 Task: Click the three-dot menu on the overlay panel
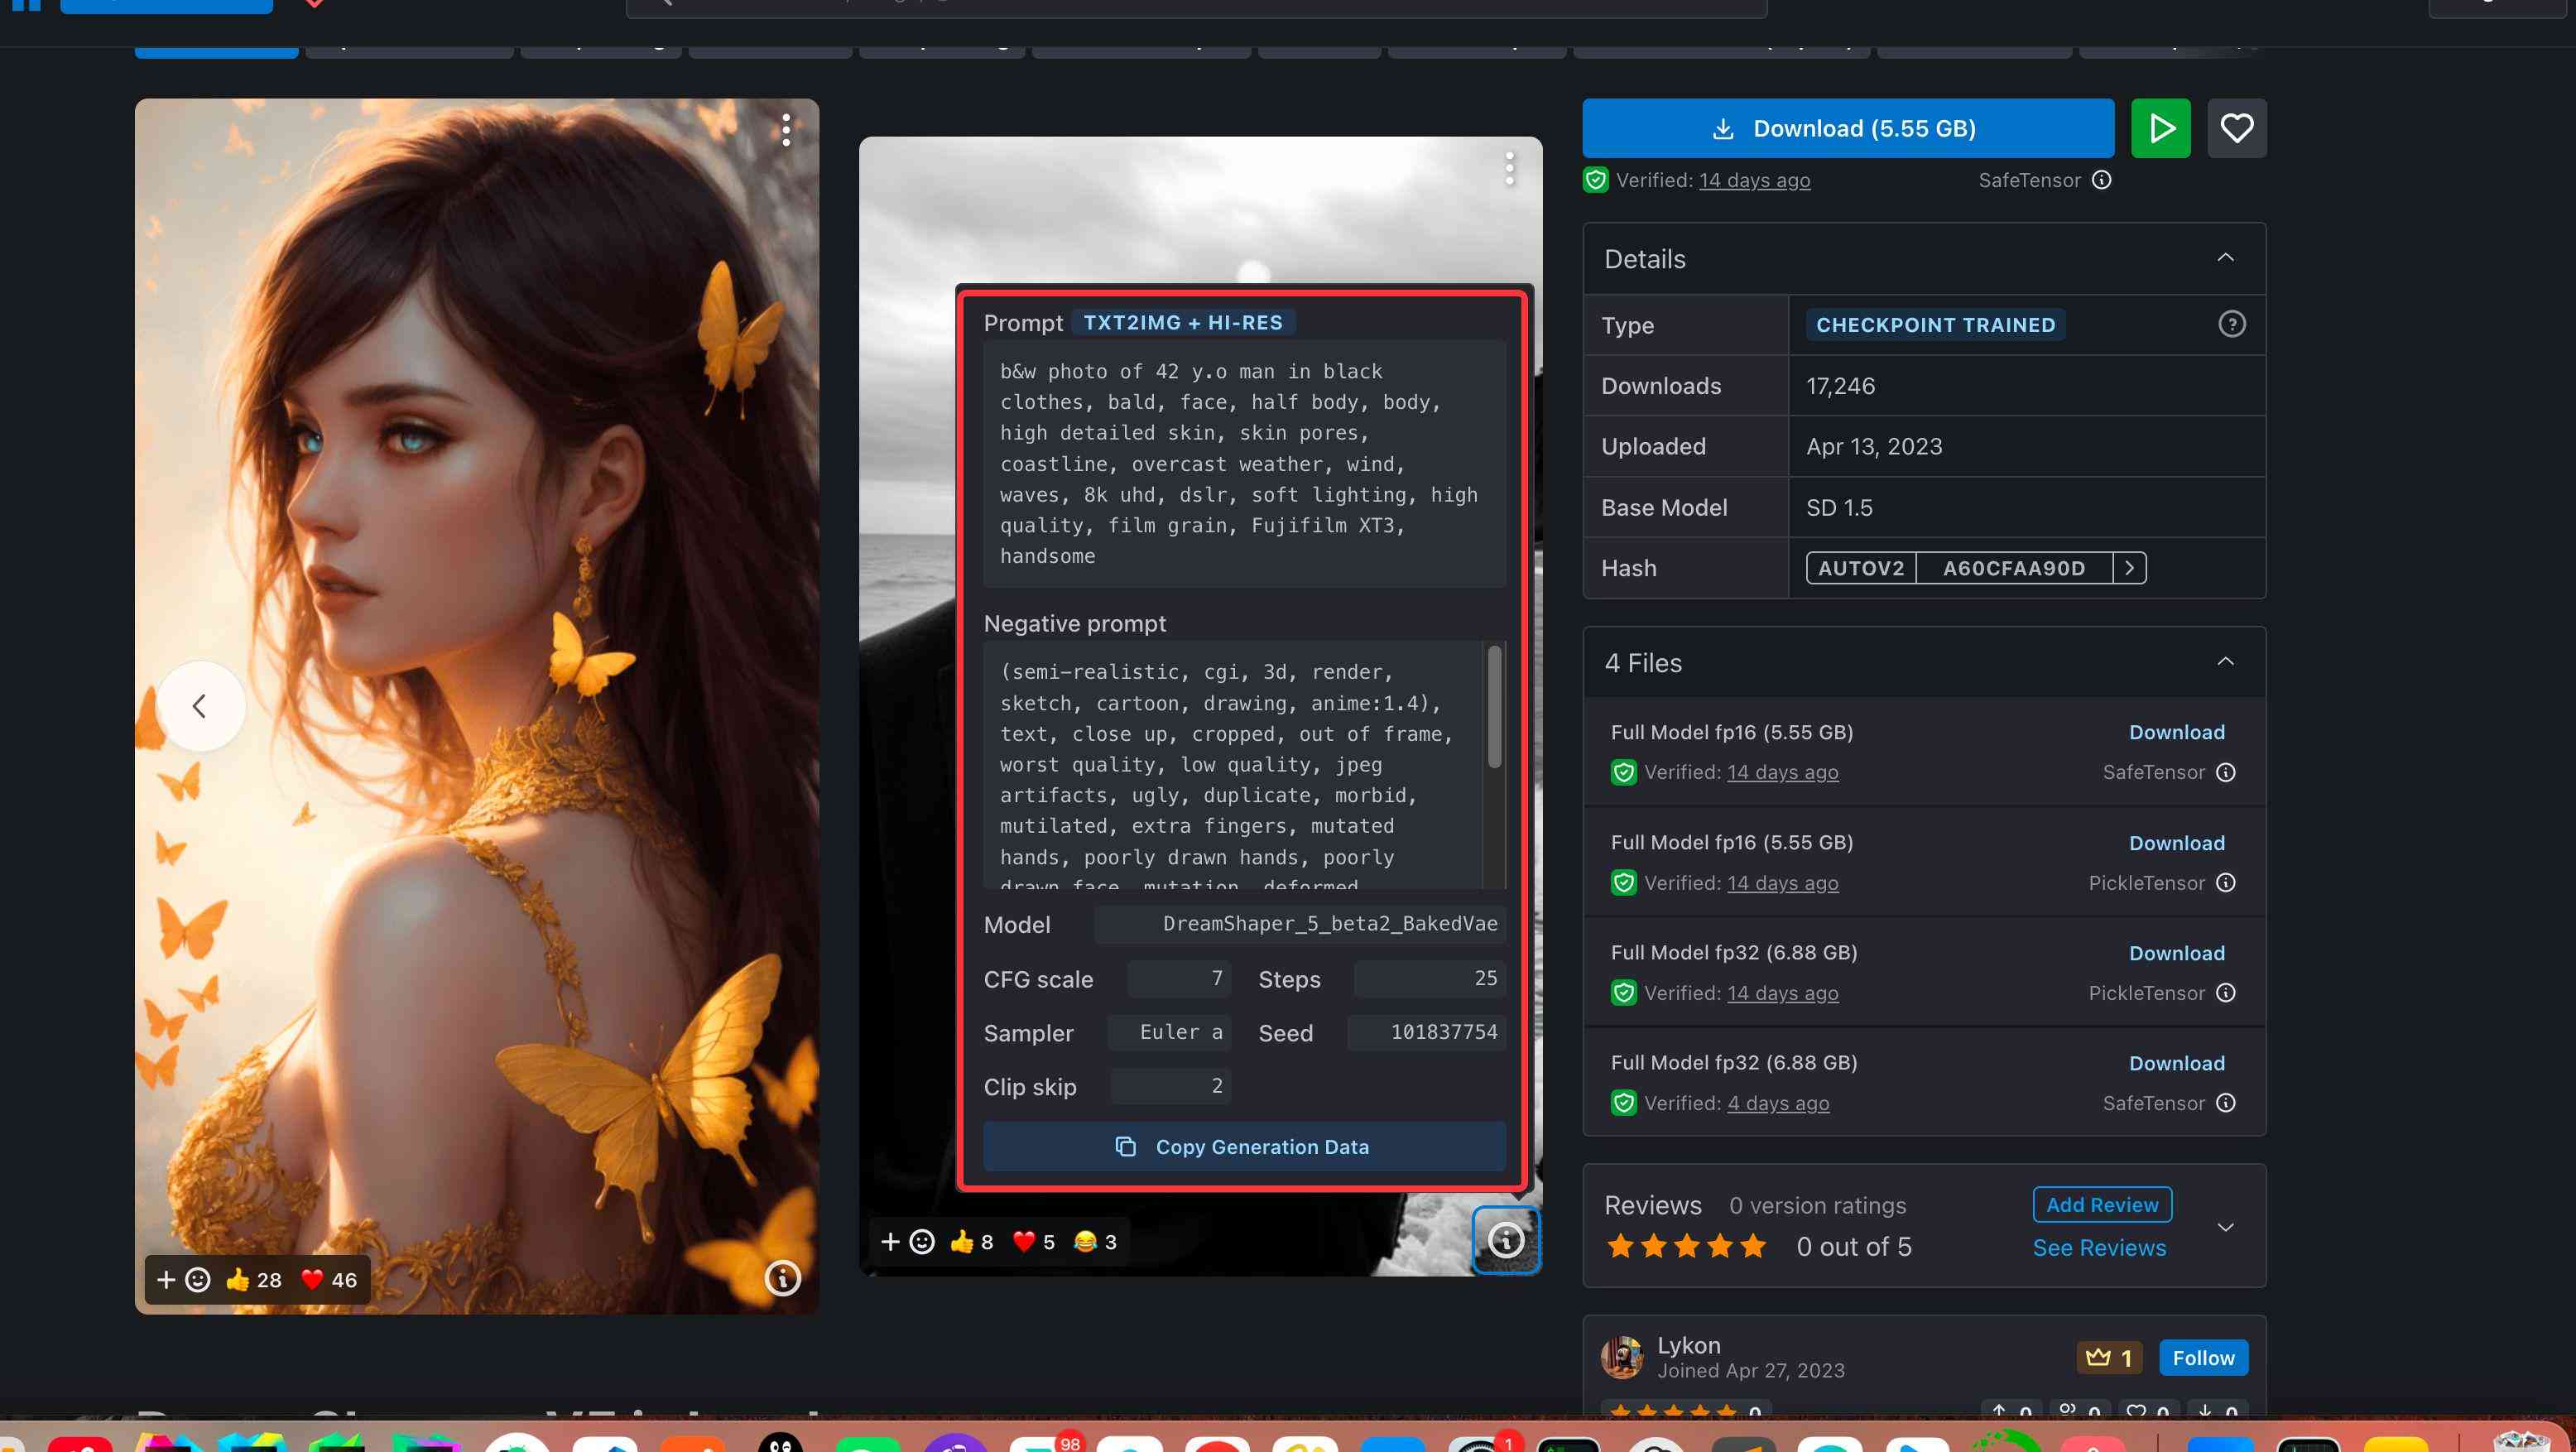coord(1507,166)
